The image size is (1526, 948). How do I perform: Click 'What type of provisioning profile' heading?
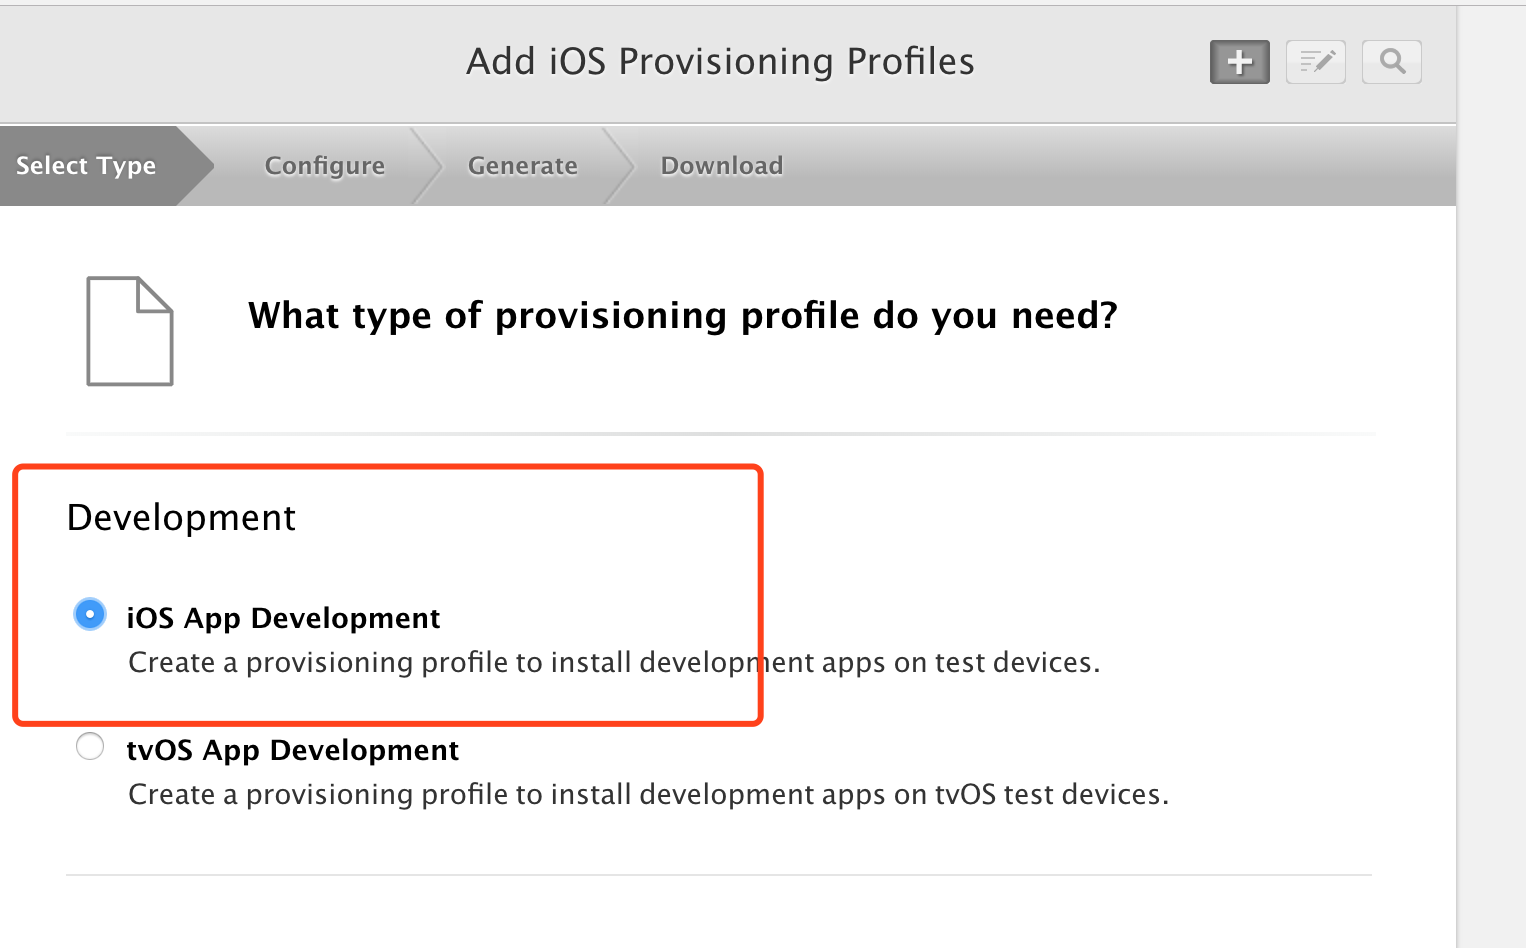click(682, 316)
